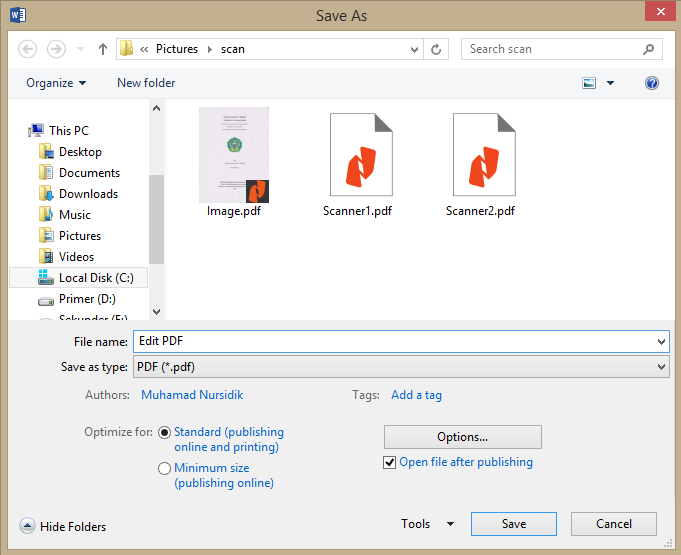Open the Save as type dropdown
The height and width of the screenshot is (555, 681).
coord(400,367)
